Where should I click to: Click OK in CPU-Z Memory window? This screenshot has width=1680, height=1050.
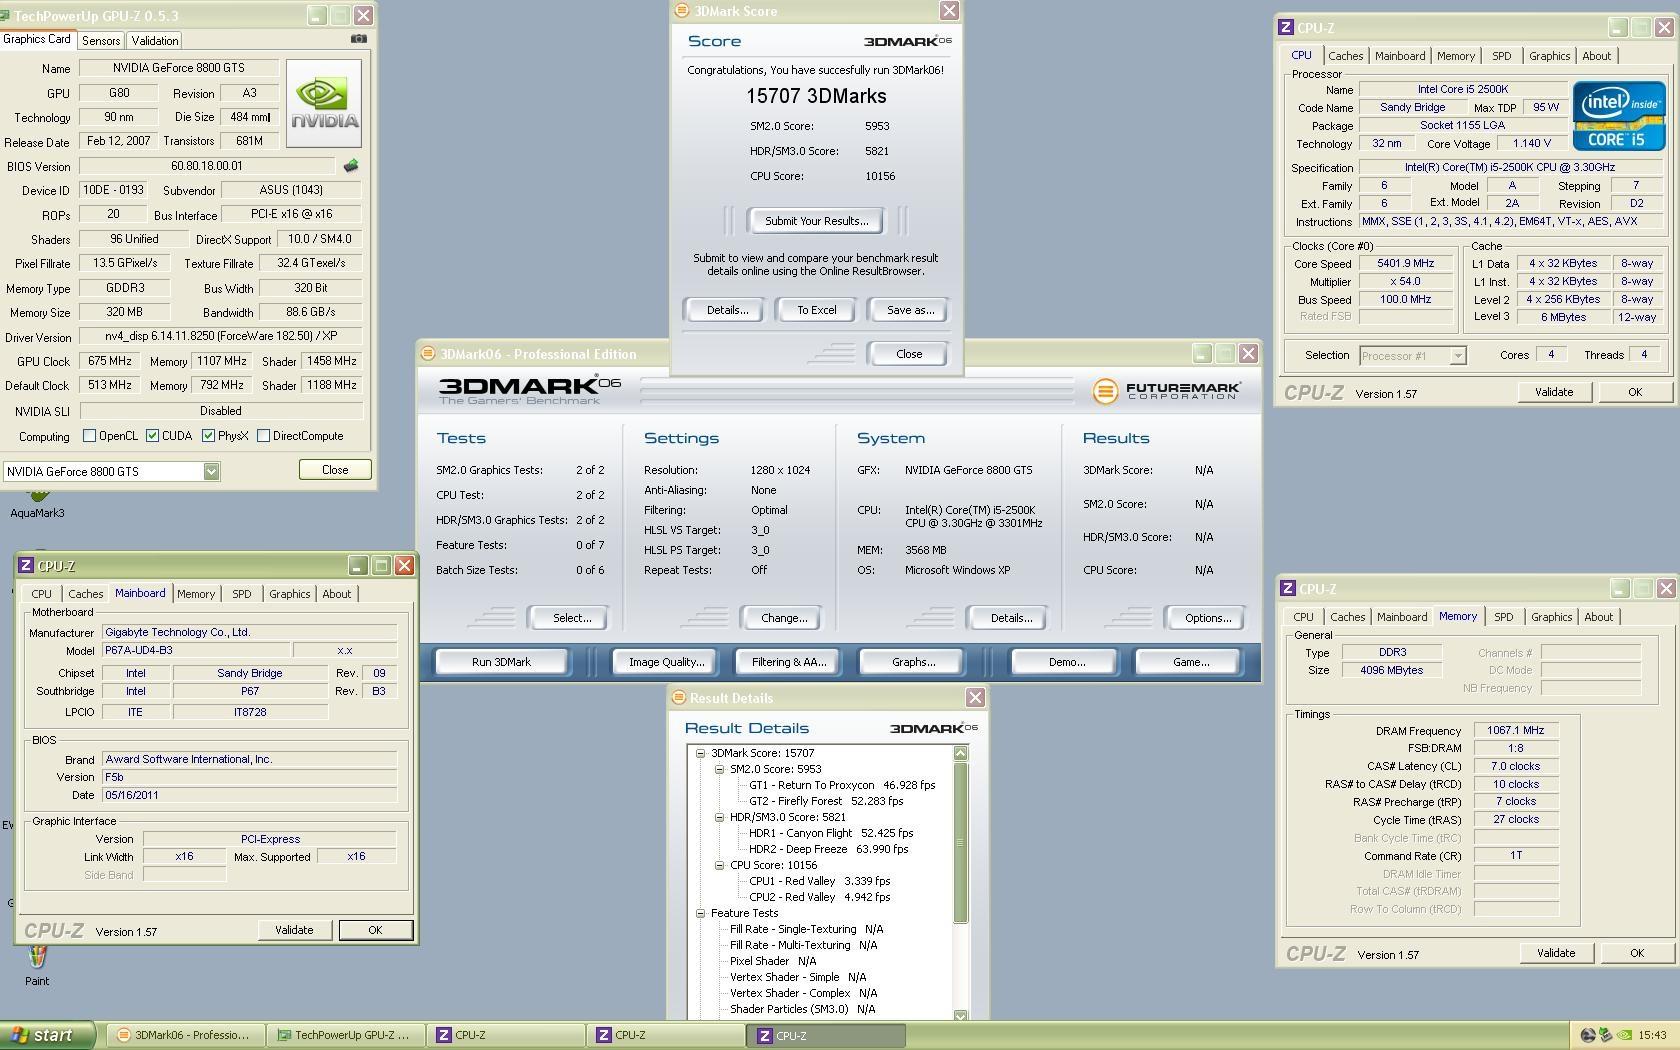pos(1637,953)
